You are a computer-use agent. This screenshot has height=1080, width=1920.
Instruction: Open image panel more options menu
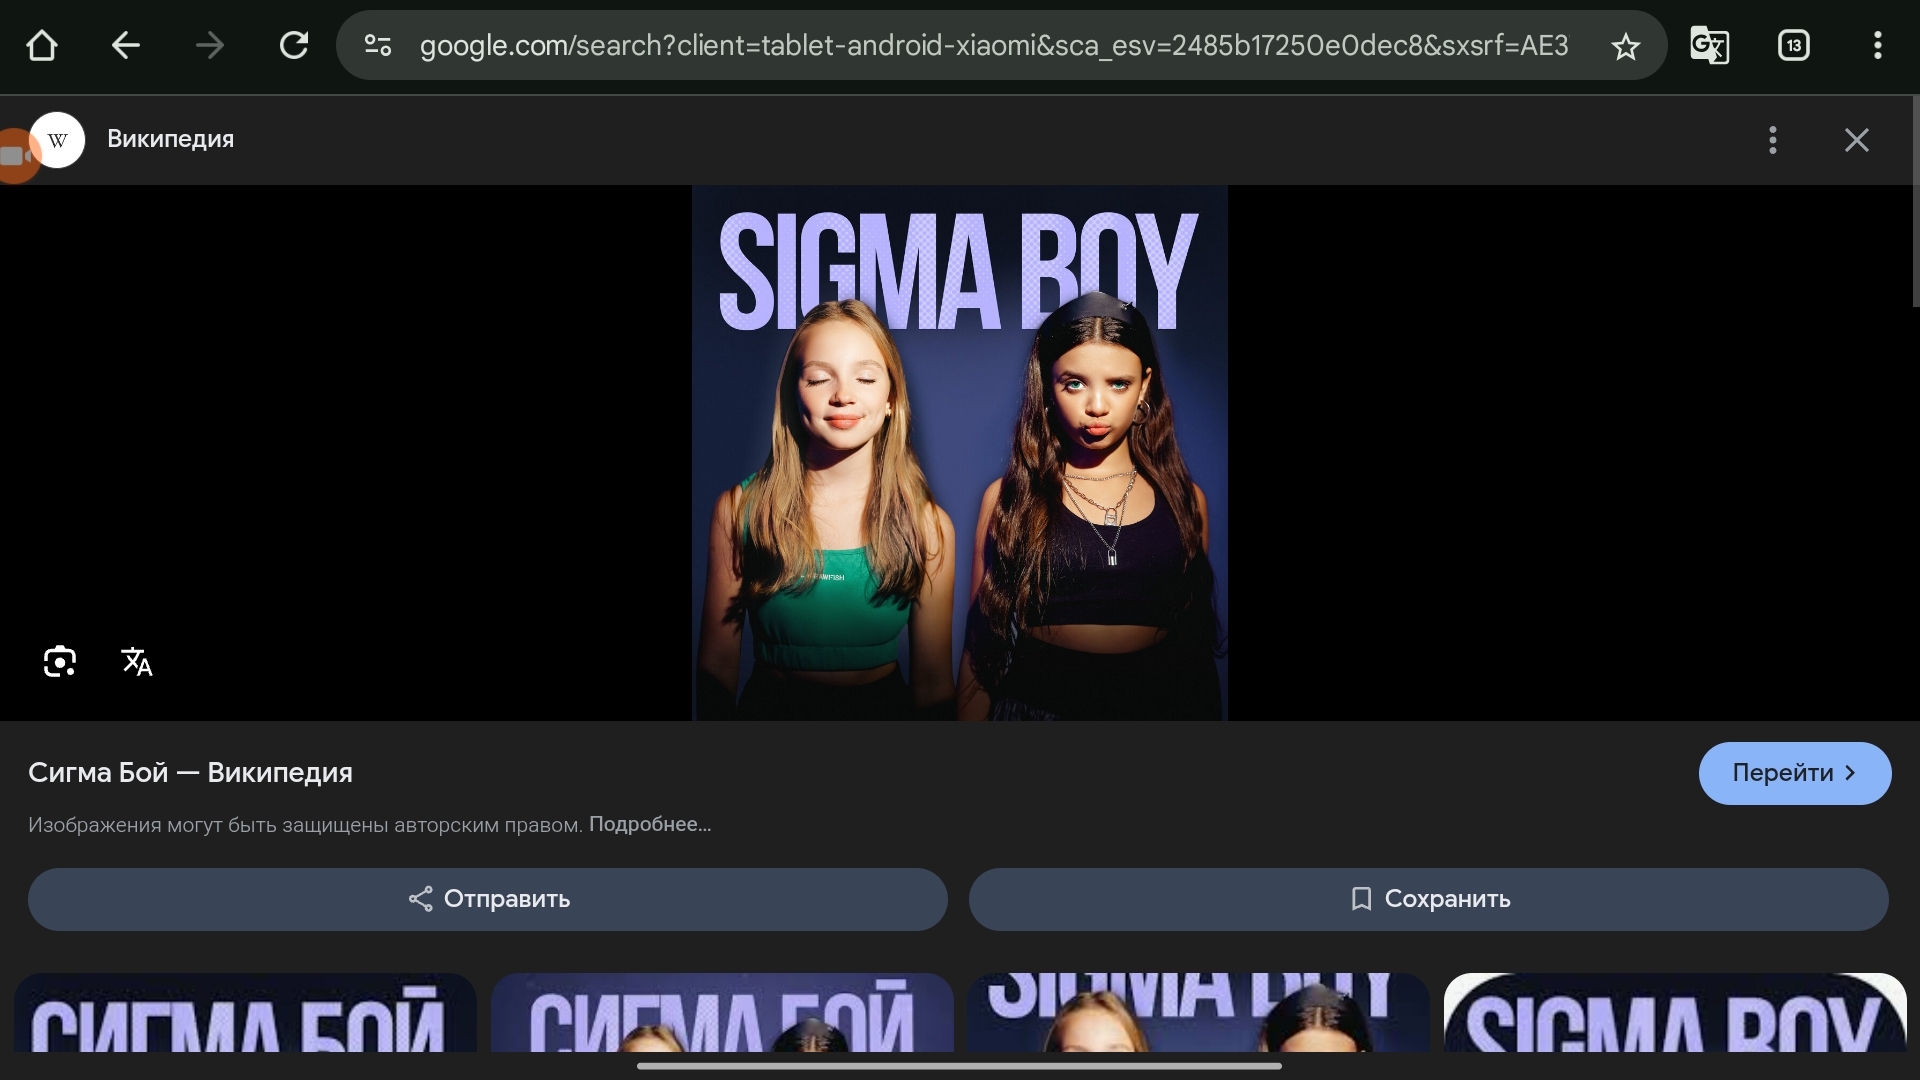coord(1772,140)
